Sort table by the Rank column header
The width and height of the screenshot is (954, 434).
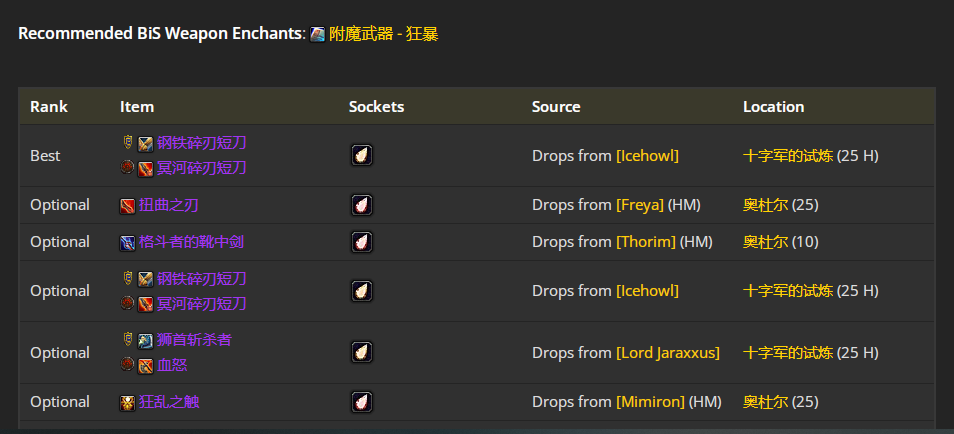tap(49, 107)
